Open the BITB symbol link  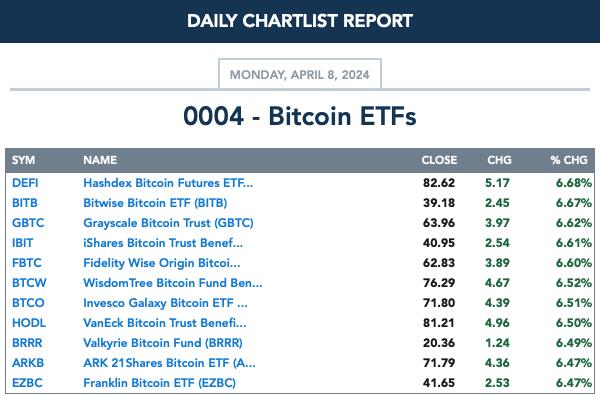[25, 203]
